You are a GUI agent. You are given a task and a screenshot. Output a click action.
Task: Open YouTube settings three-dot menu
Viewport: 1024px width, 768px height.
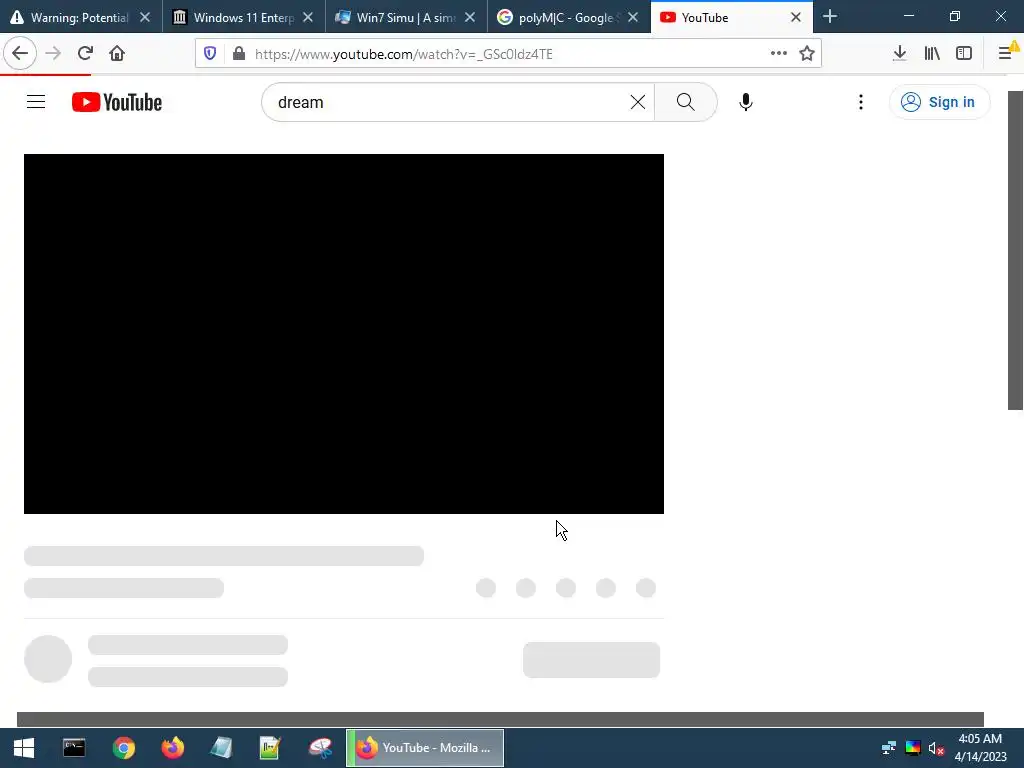861,102
